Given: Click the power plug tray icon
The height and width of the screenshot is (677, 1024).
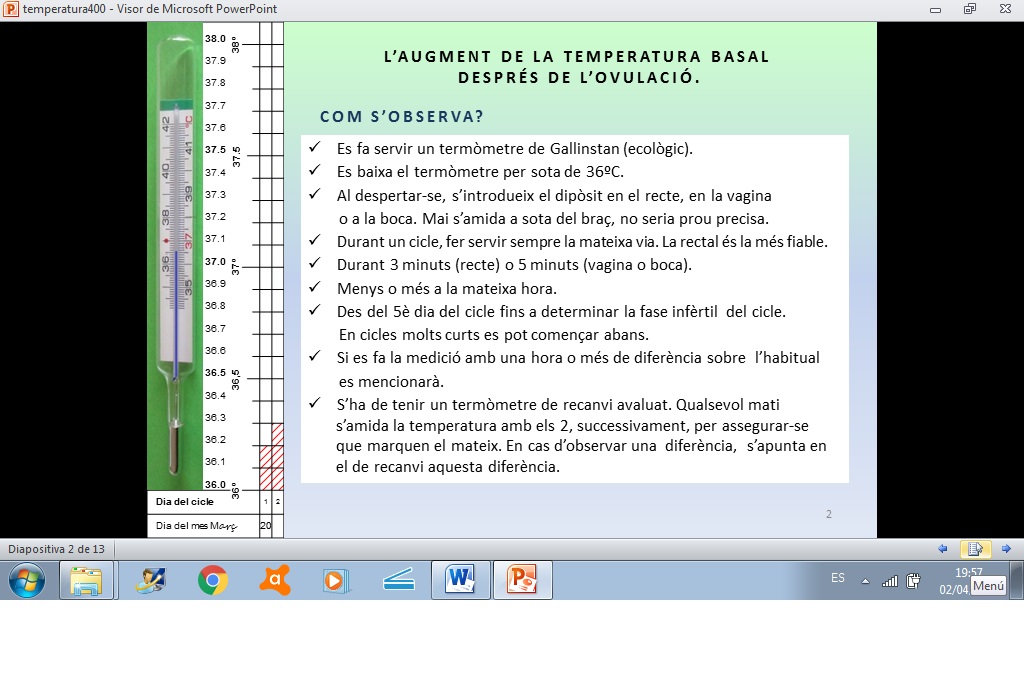Looking at the screenshot, I should click(914, 580).
